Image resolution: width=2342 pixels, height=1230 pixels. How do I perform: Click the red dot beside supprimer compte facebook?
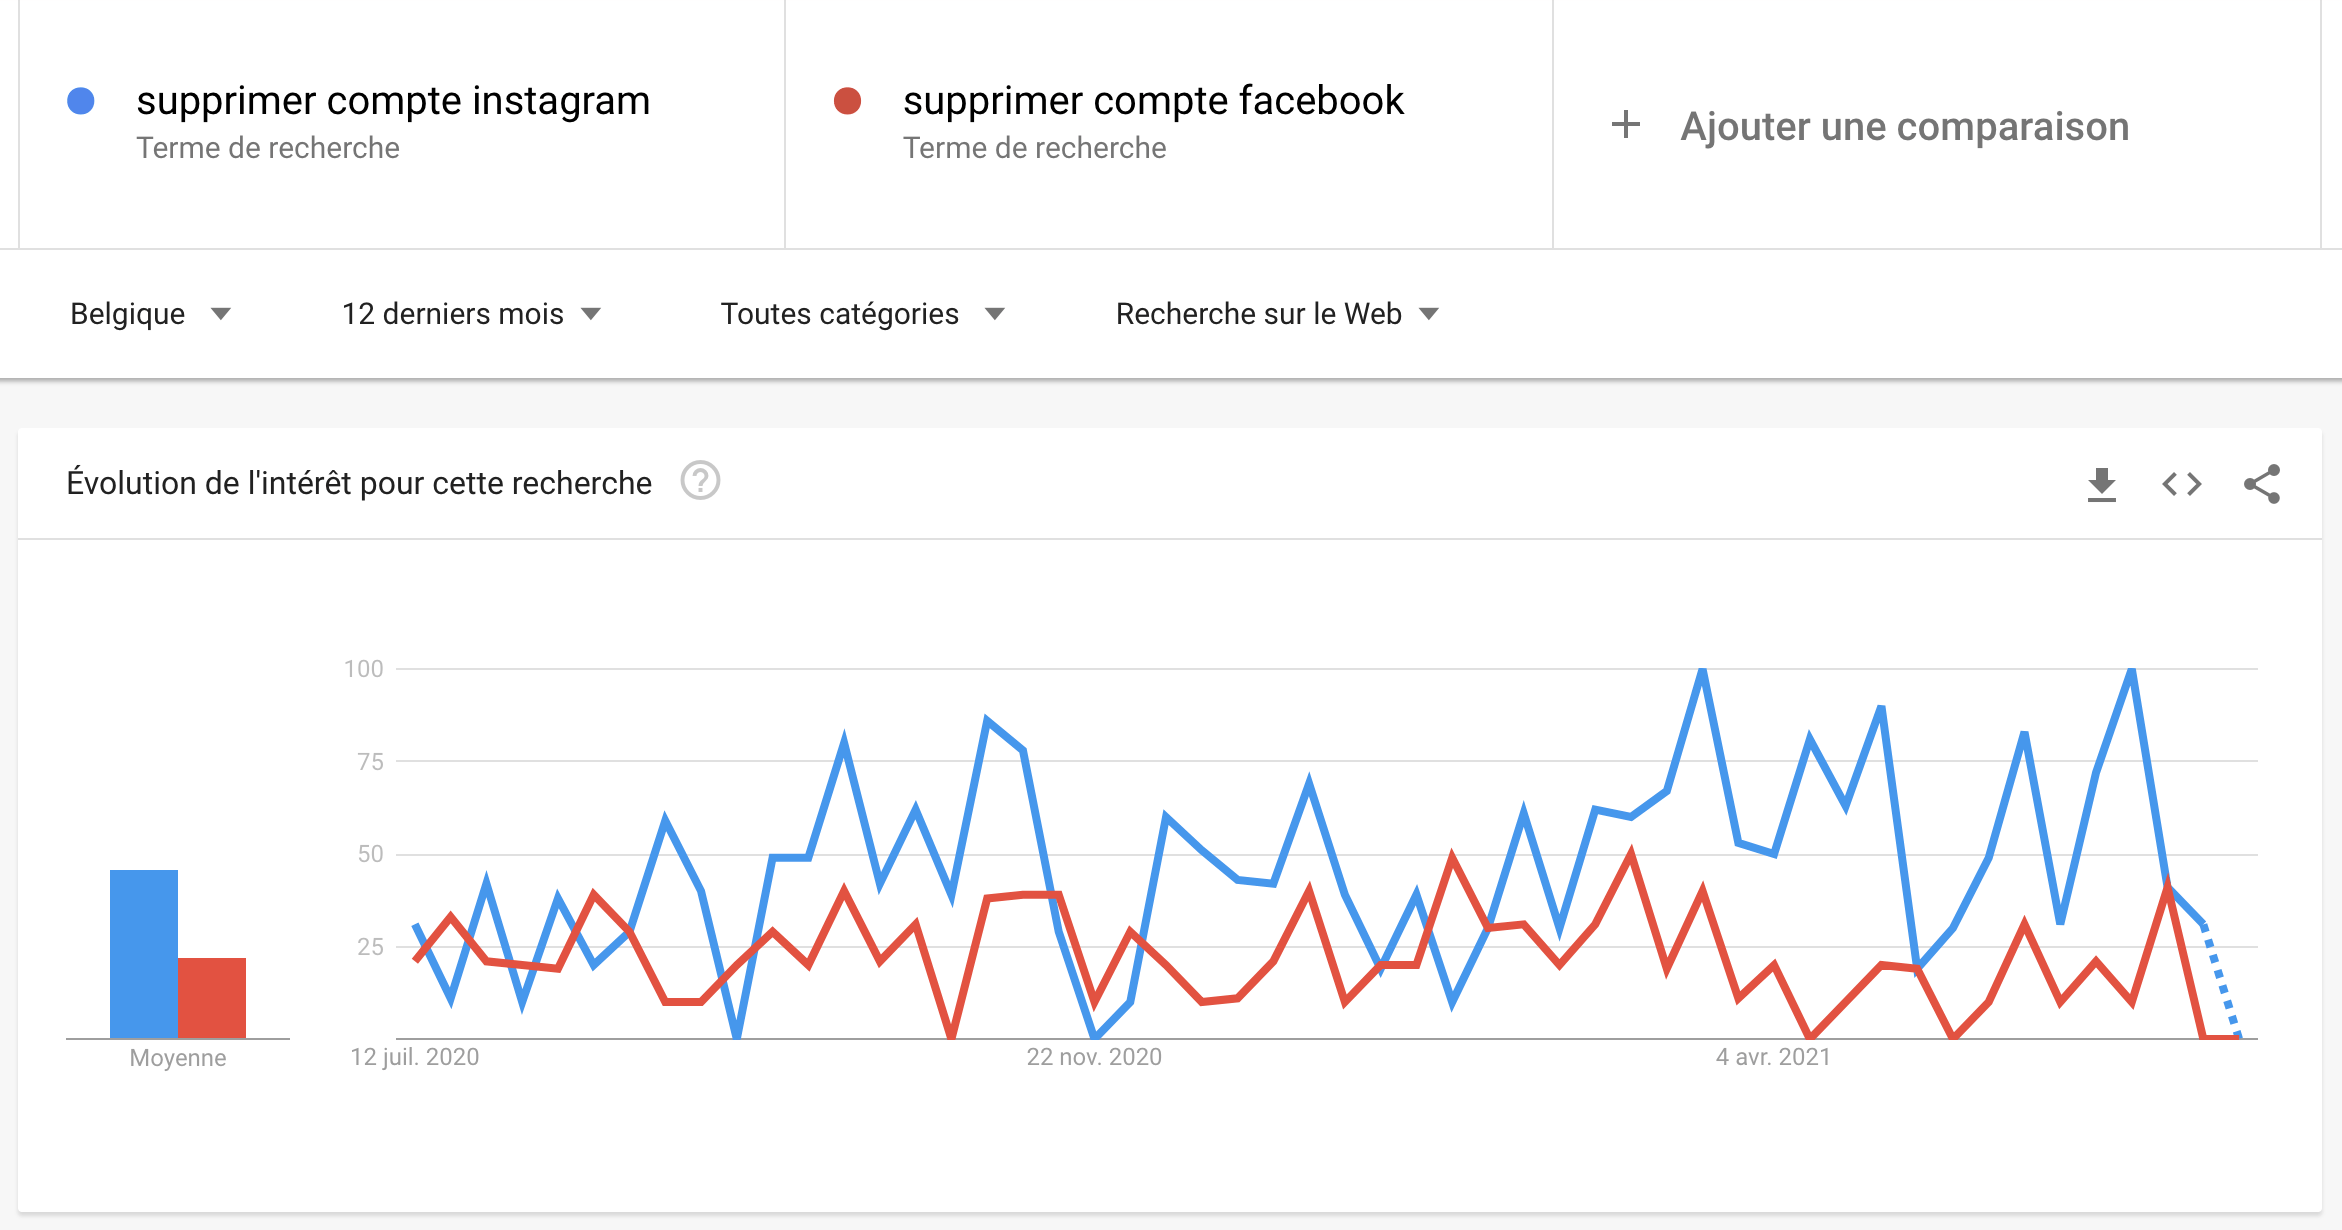pyautogui.click(x=848, y=100)
